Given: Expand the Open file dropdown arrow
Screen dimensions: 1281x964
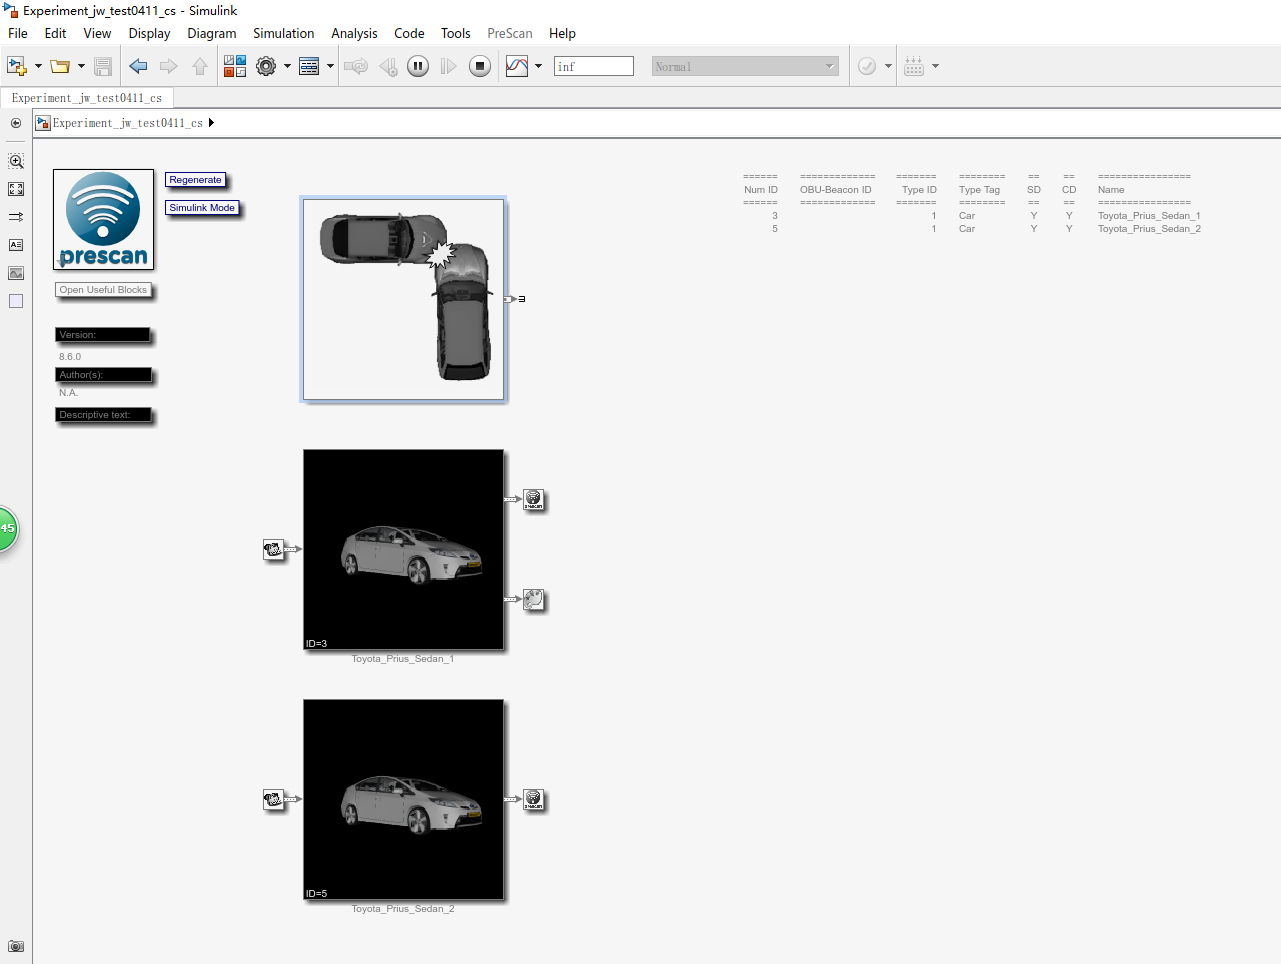Looking at the screenshot, I should tap(81, 67).
